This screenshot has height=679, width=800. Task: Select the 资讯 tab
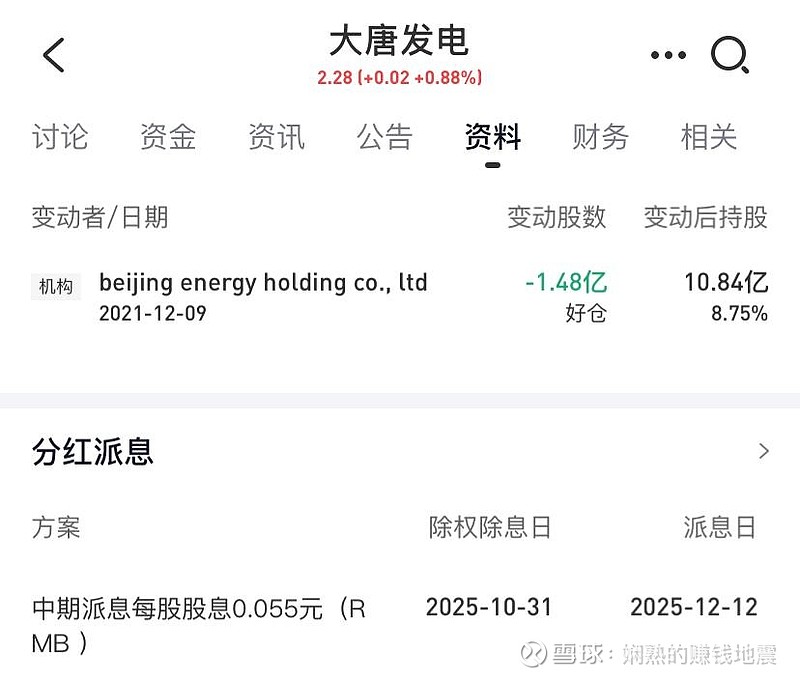click(x=277, y=138)
